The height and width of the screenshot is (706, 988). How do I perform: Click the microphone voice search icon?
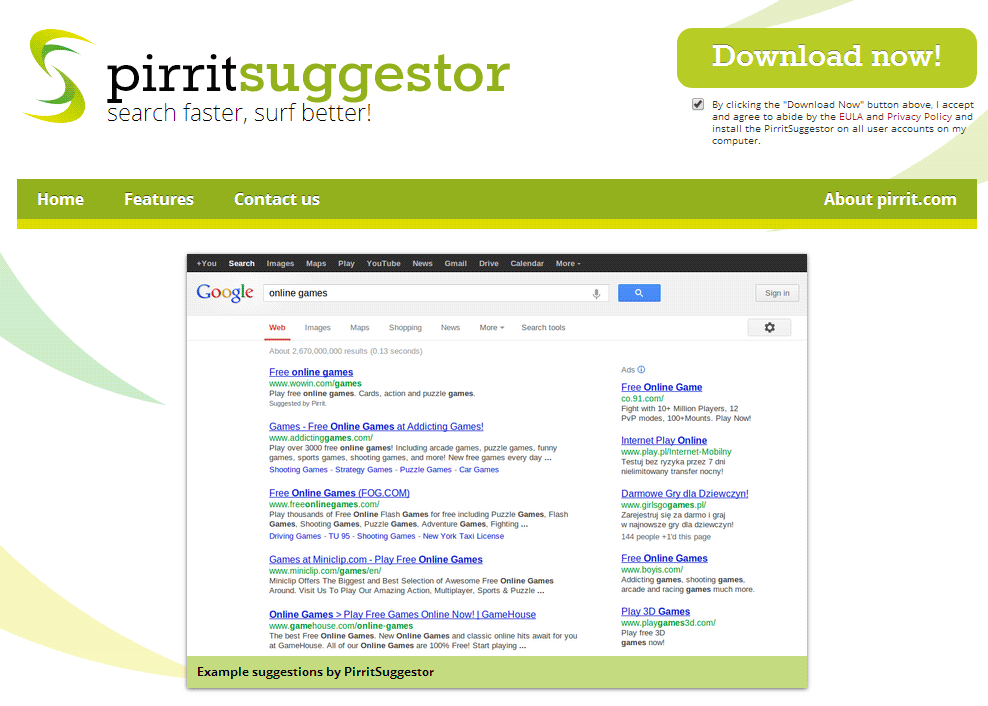pyautogui.click(x=596, y=294)
